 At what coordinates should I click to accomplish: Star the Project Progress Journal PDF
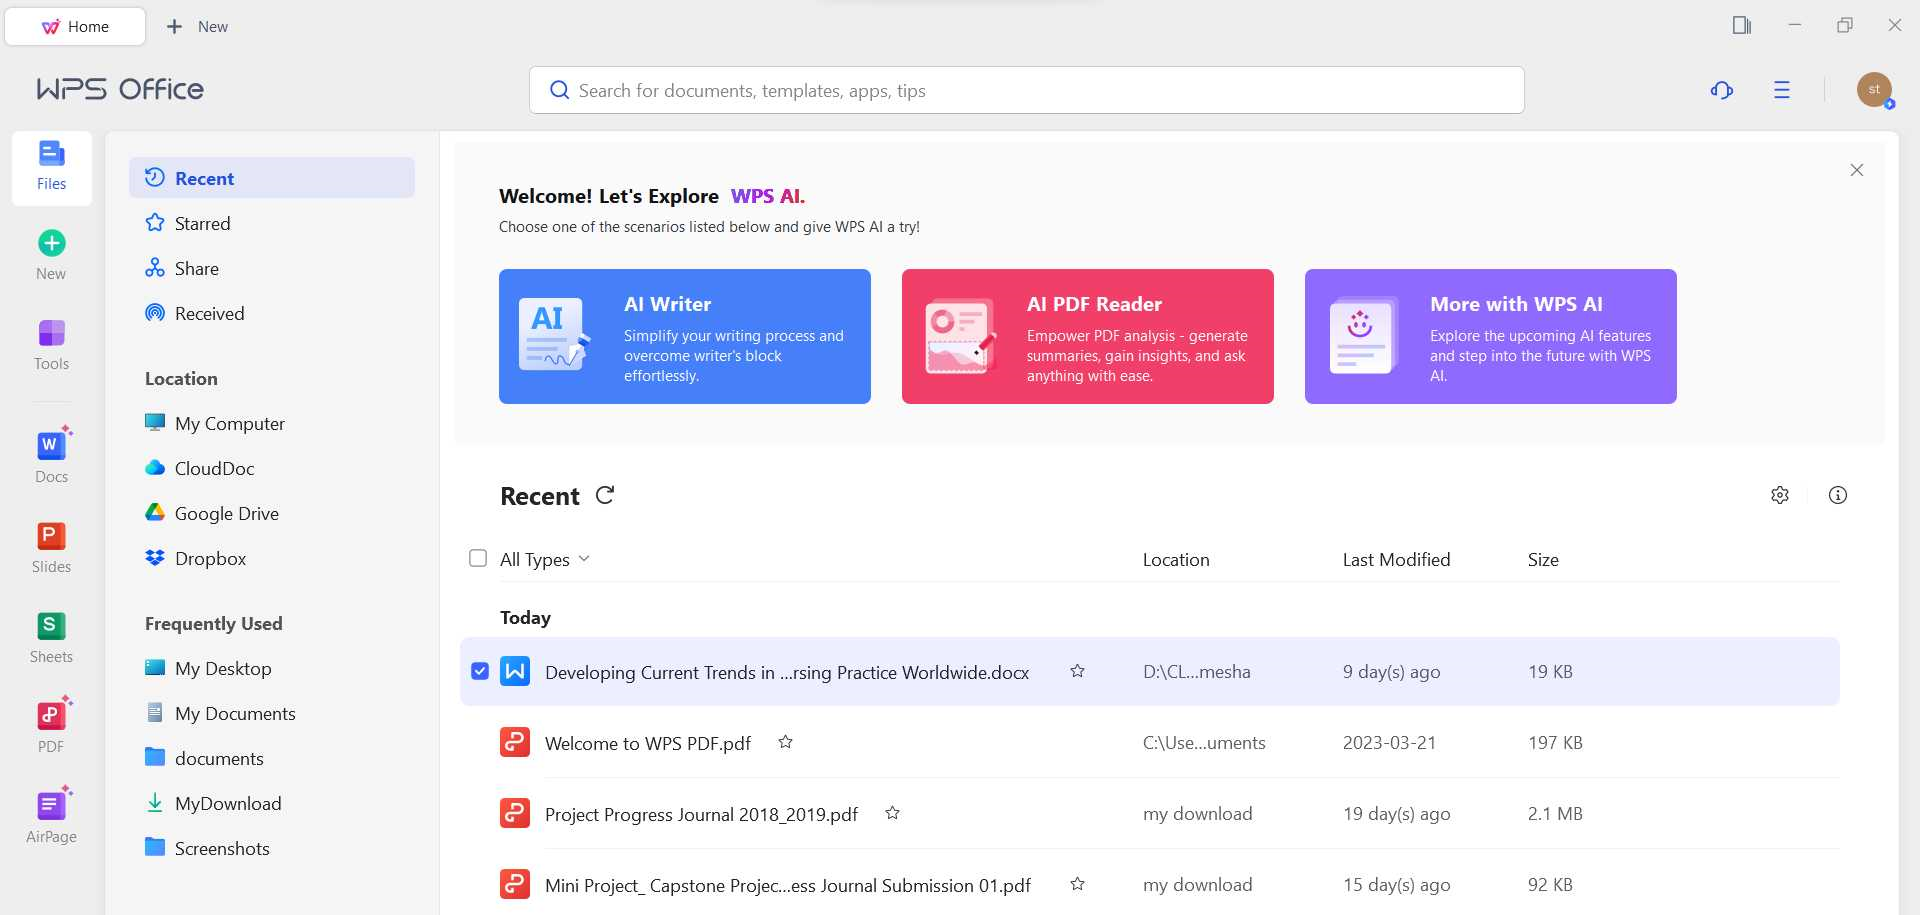(x=893, y=813)
